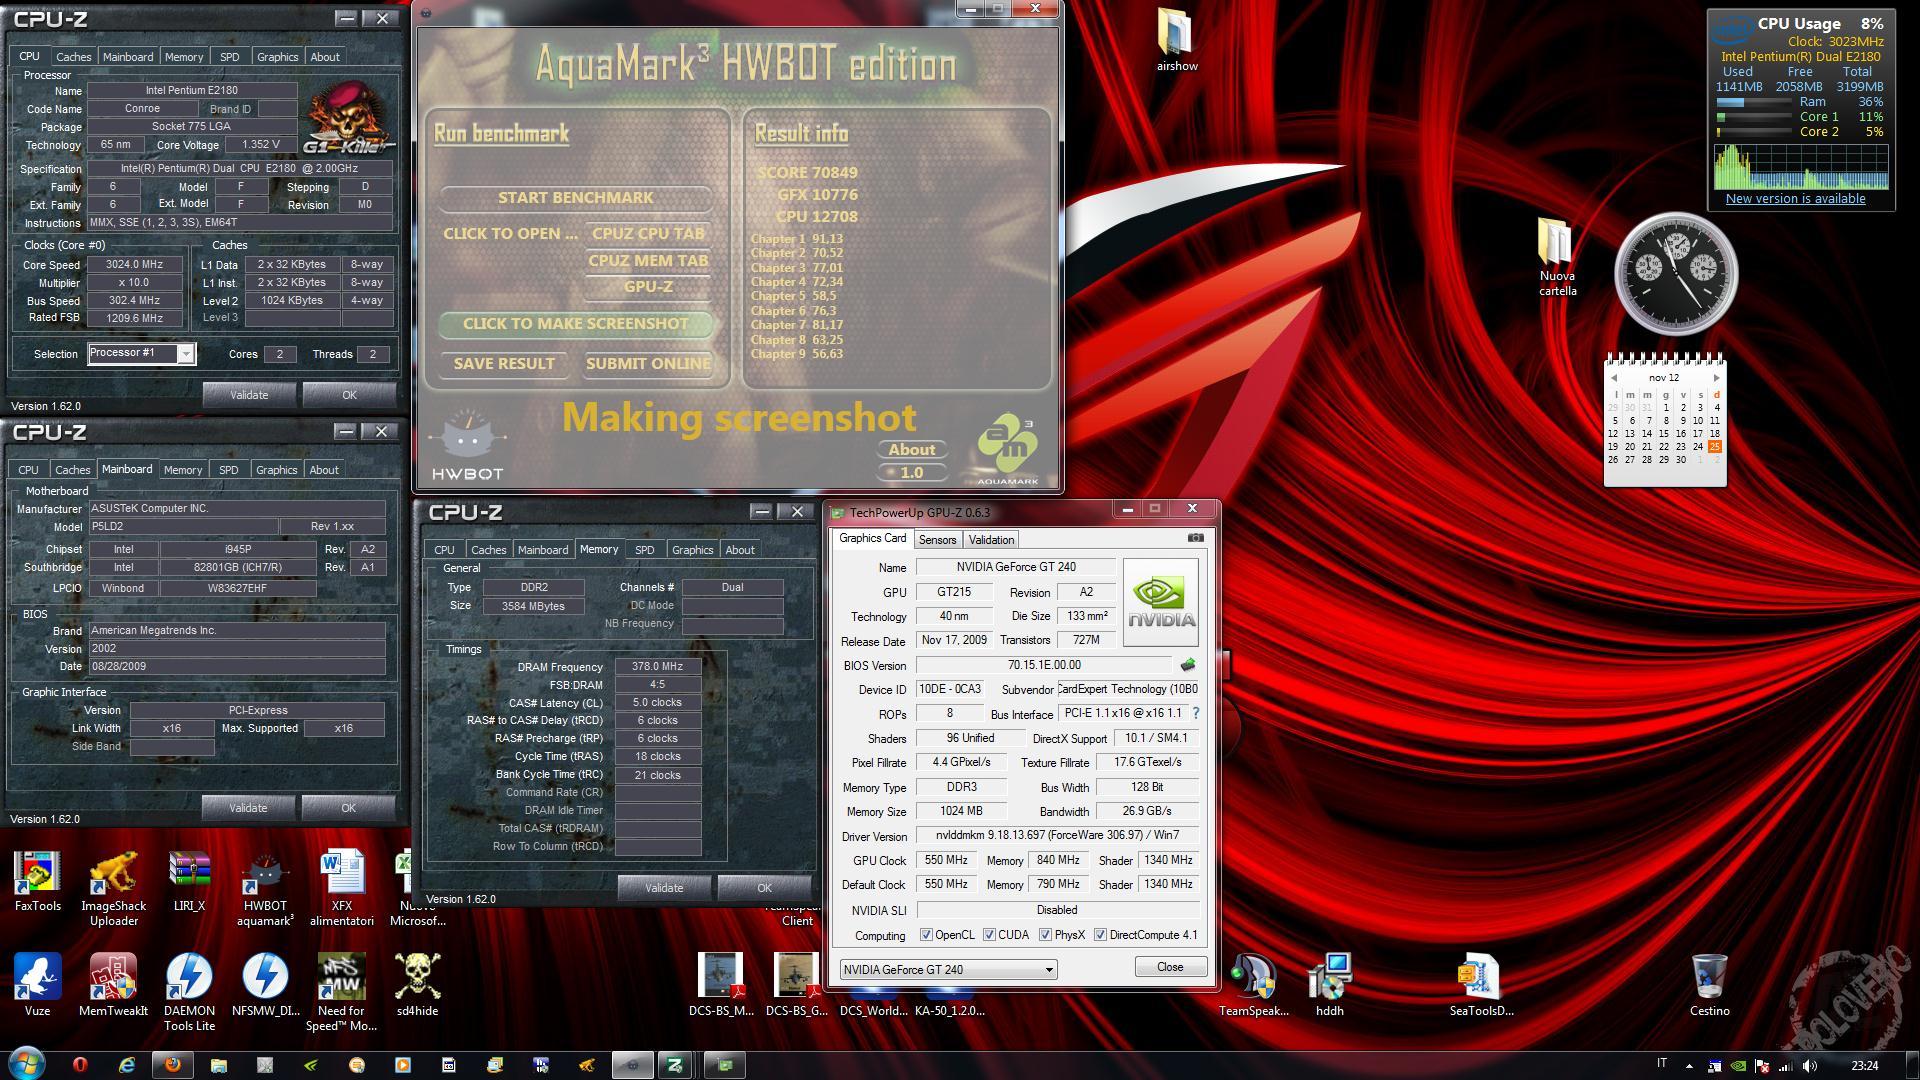Open the sd4hide skull icon

417,985
